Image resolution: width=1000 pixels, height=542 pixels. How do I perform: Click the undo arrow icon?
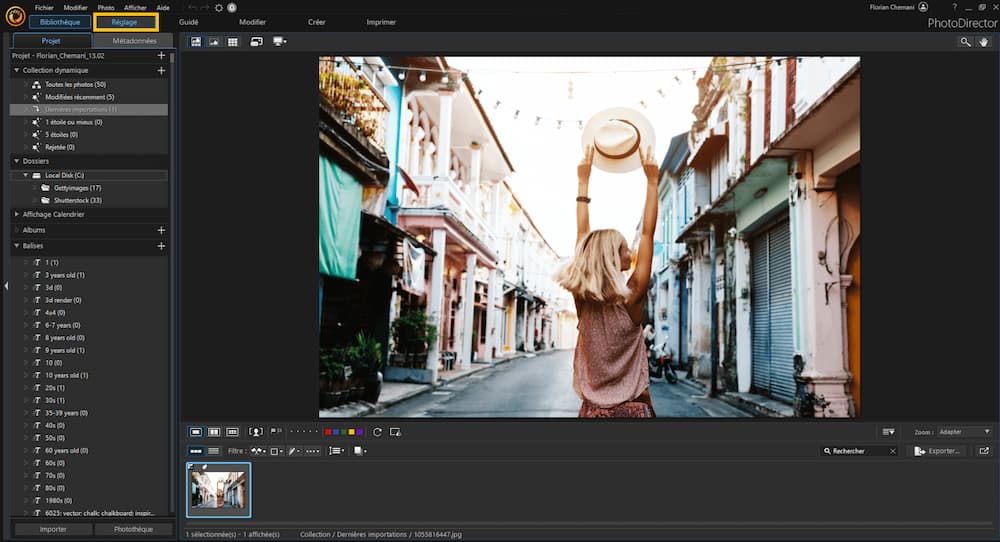click(x=192, y=8)
